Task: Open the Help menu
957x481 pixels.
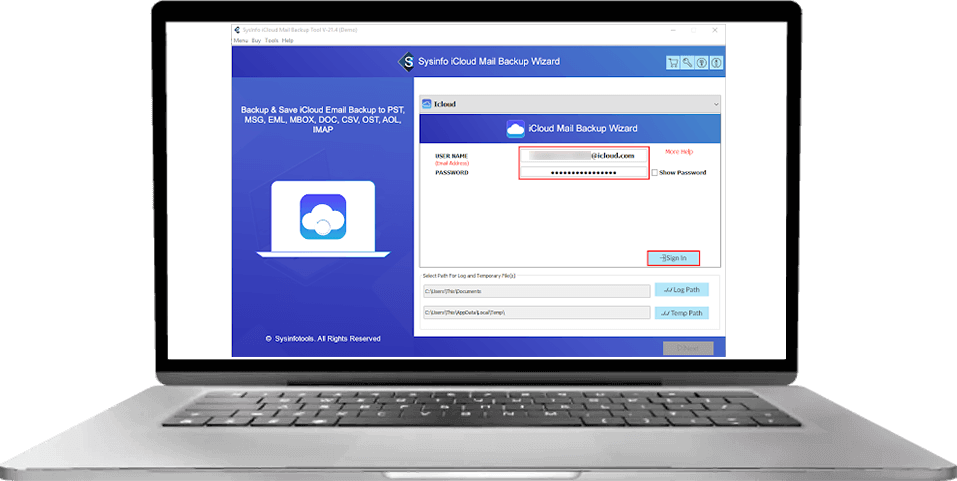Action: click(287, 40)
